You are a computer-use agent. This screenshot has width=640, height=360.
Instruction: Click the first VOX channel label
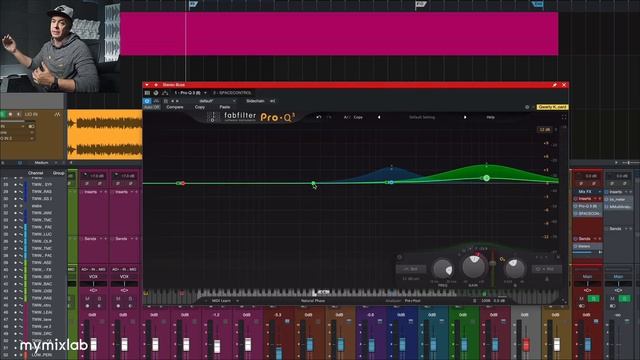93,276
